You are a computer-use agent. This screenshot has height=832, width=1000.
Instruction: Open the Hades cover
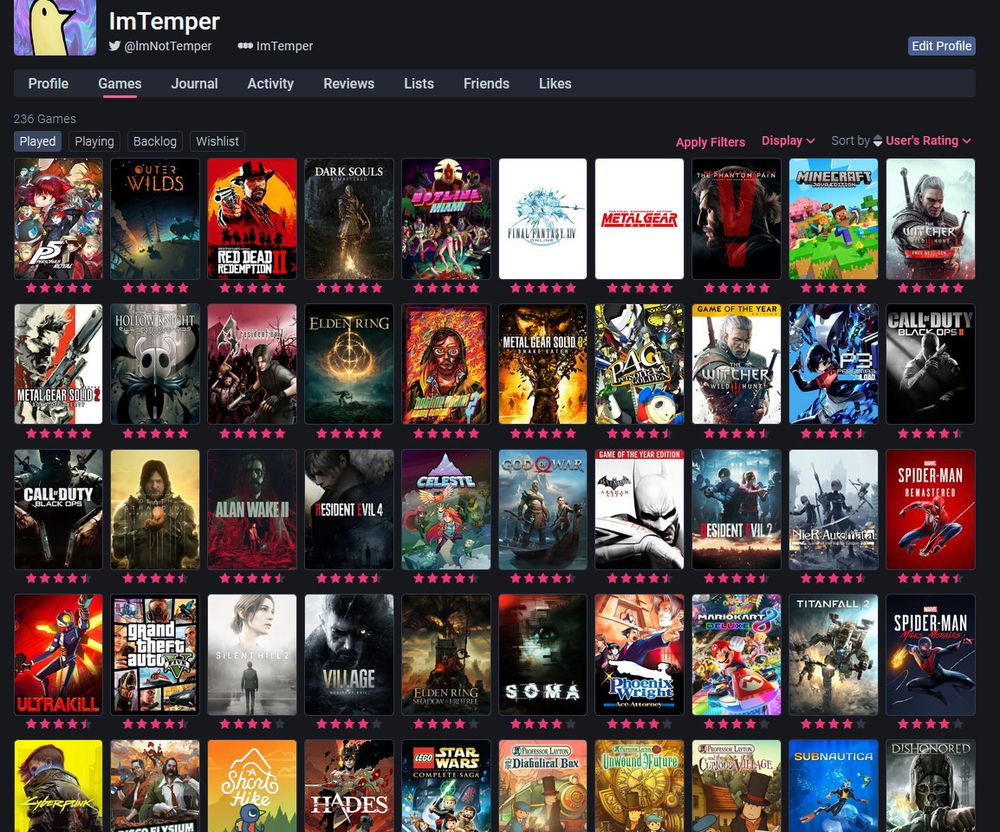coord(349,786)
